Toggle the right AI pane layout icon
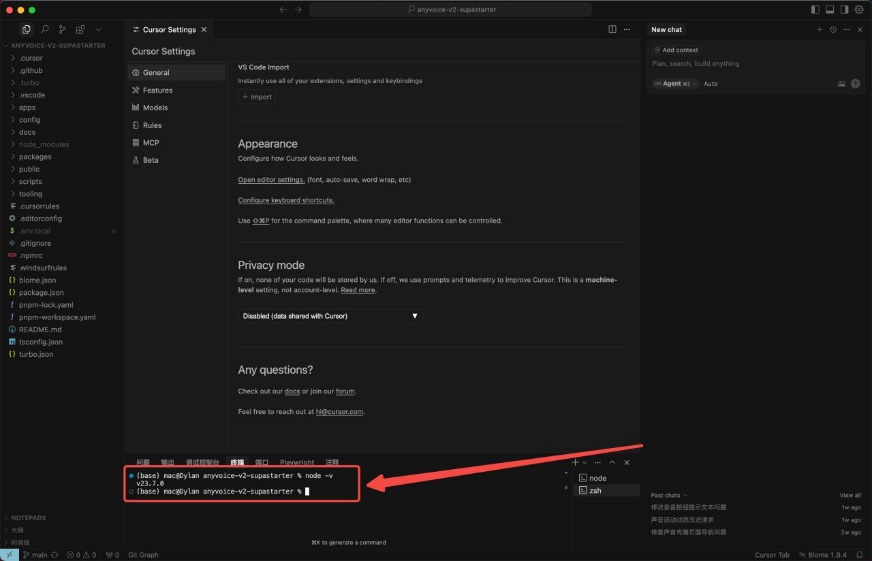Image resolution: width=872 pixels, height=561 pixels. (x=844, y=9)
